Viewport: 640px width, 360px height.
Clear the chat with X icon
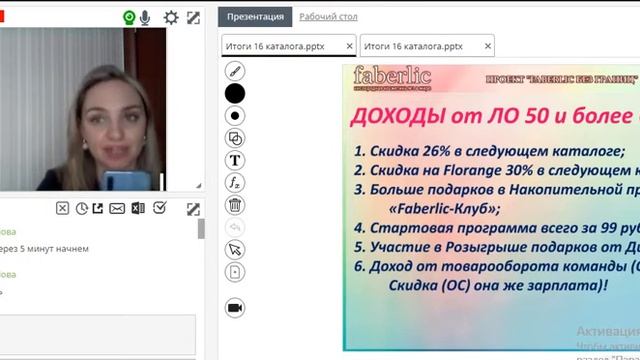[x=62, y=209]
